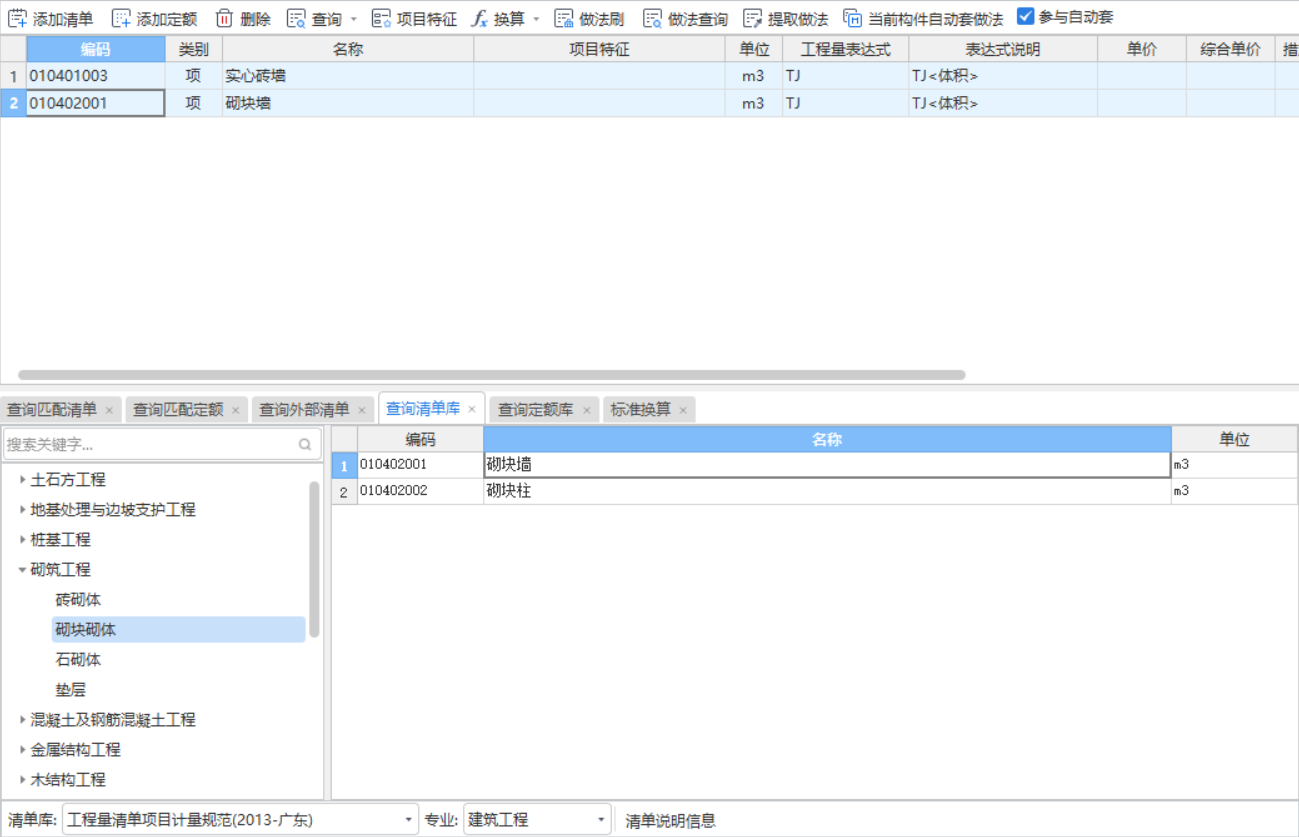Viewport: 1299px width, 837px height.
Task: Click the 换算 fx icon
Action: [x=480, y=18]
